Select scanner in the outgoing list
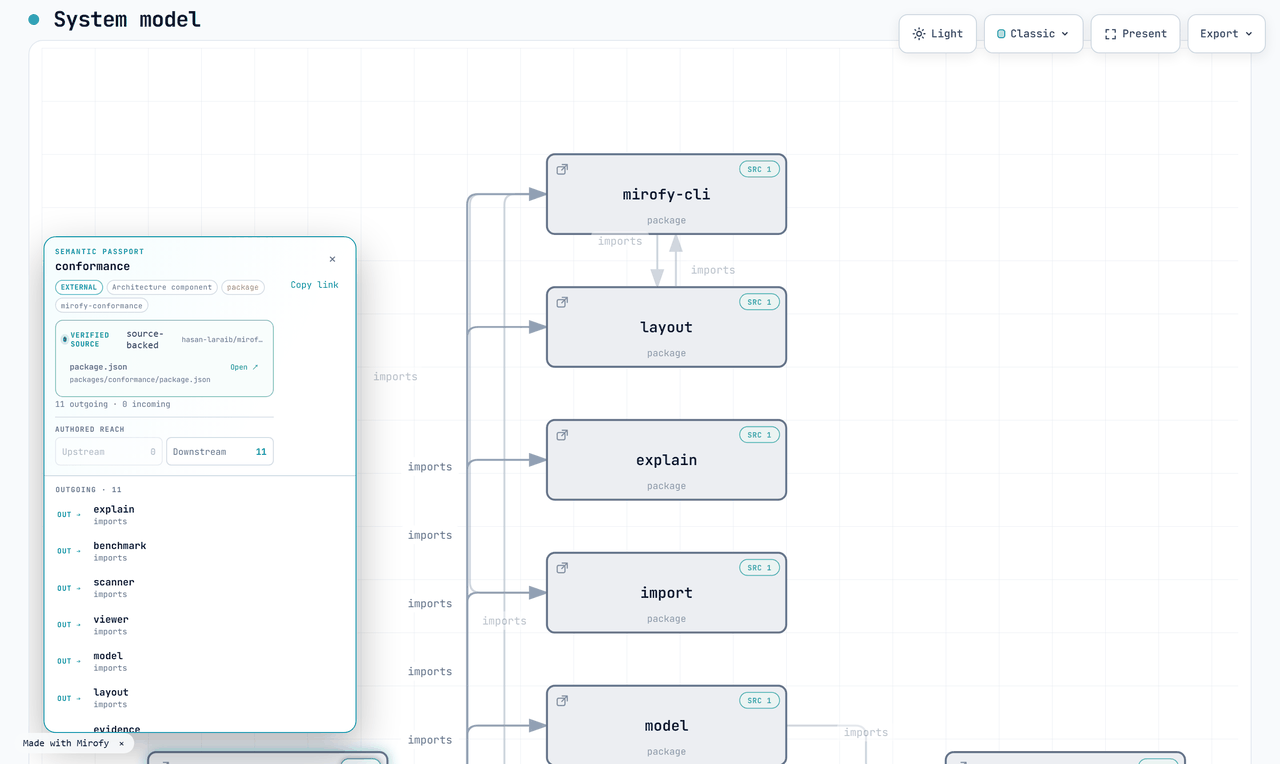 pos(200,588)
